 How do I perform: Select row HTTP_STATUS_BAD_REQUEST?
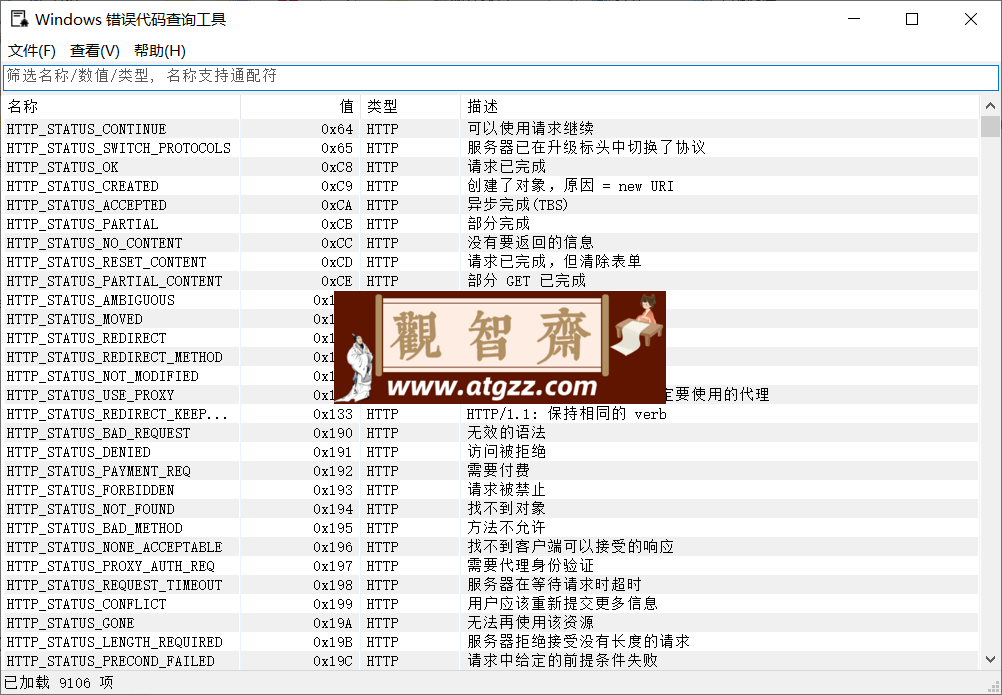click(x=491, y=433)
